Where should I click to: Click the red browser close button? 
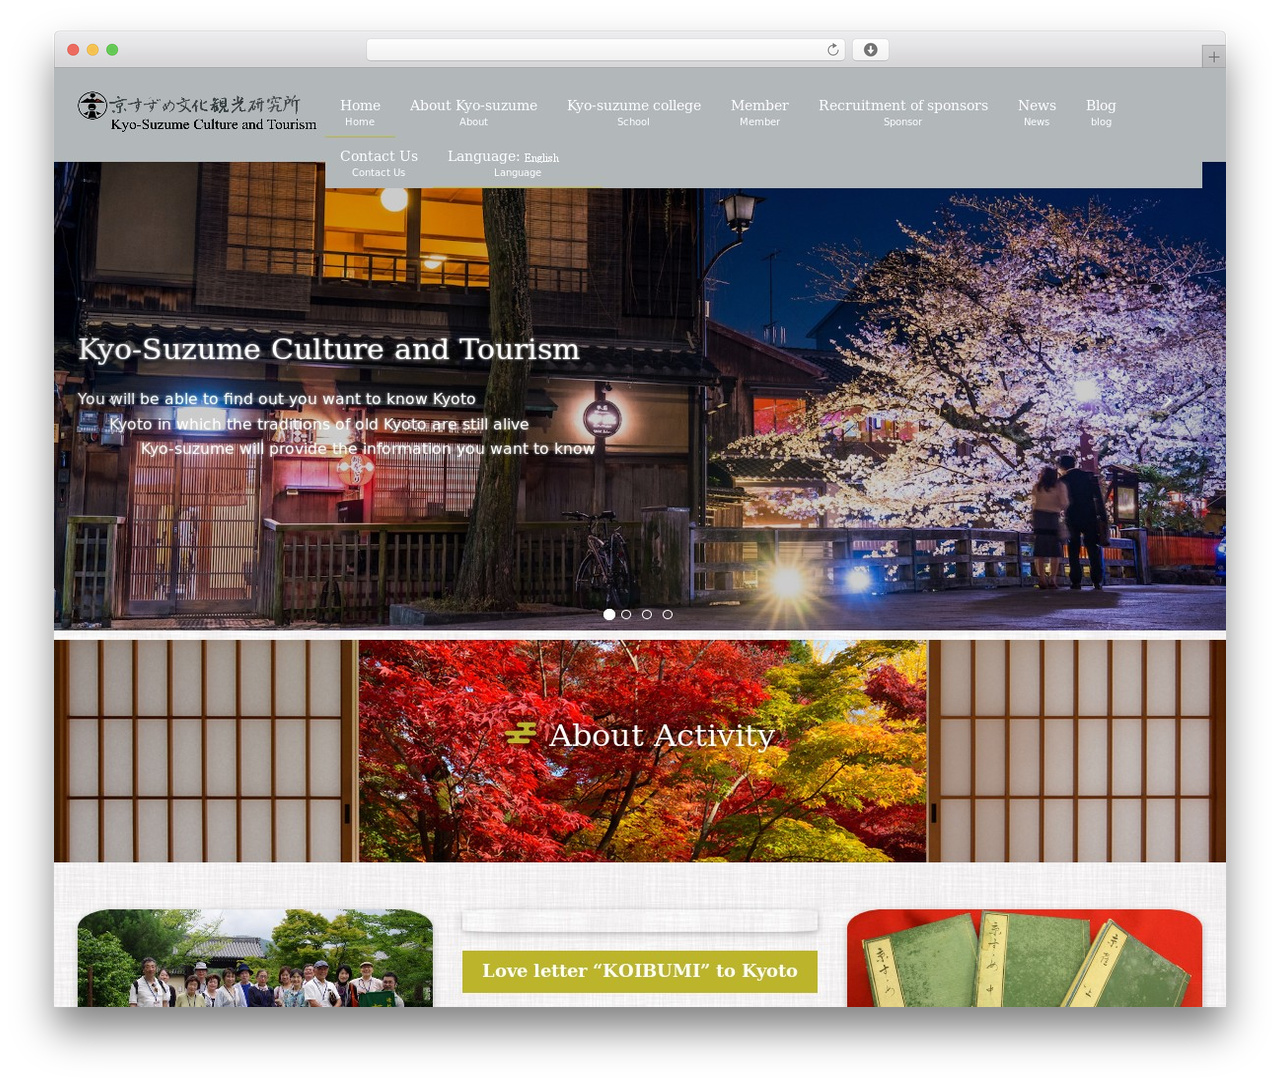coord(73,50)
